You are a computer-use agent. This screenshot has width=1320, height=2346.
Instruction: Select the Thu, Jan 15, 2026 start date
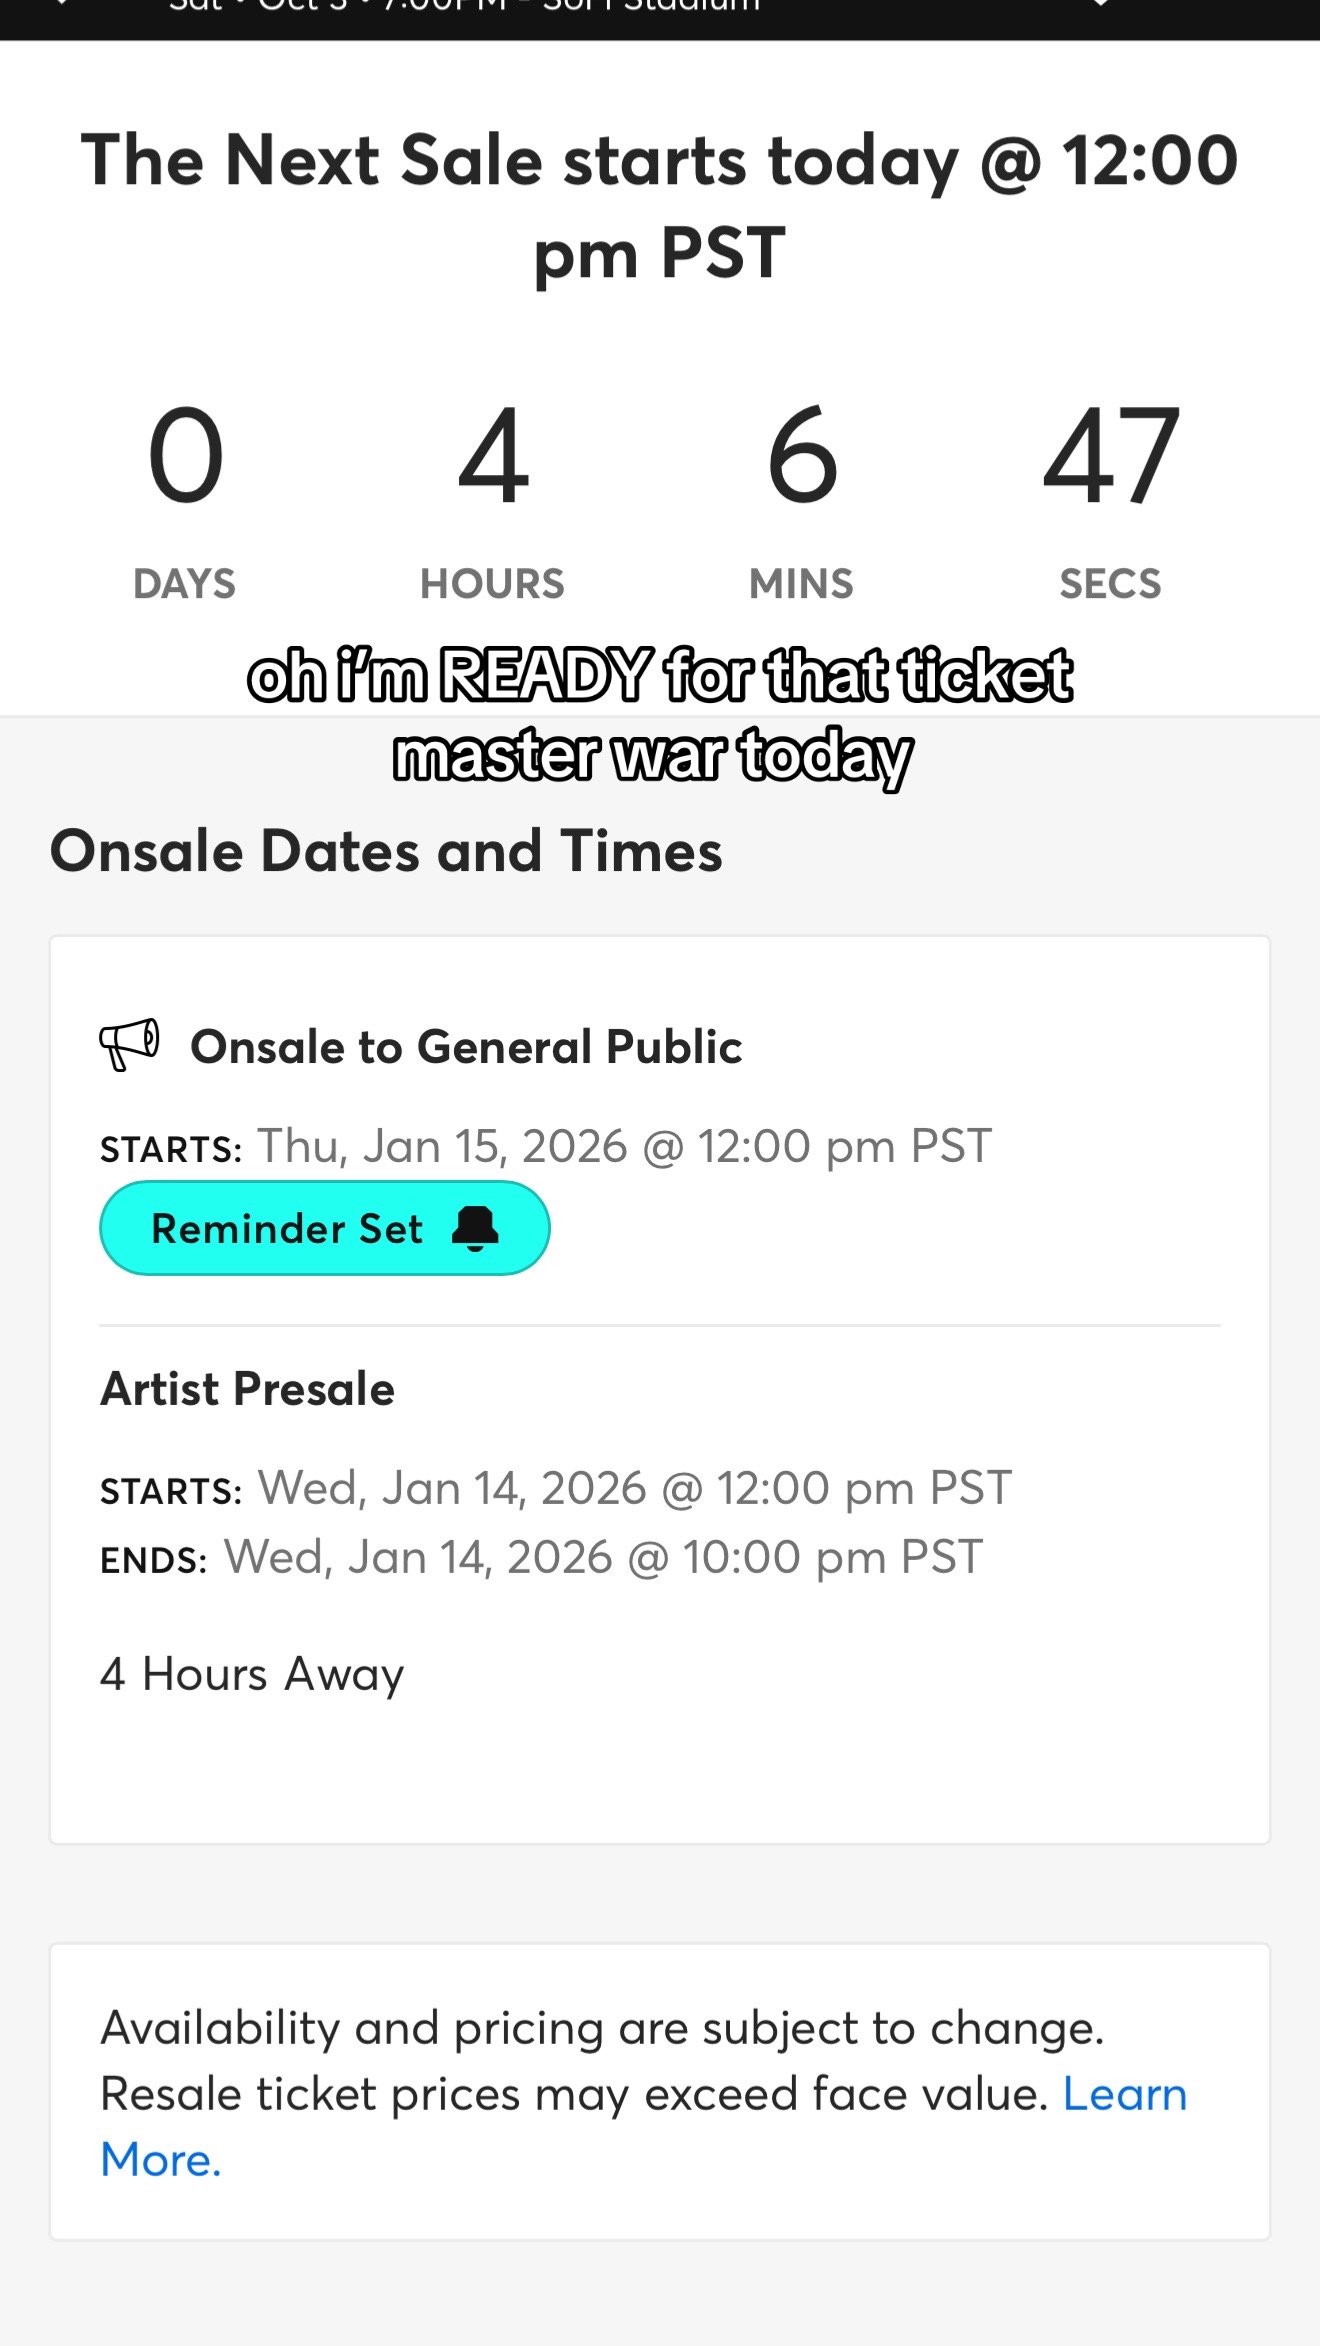pyautogui.click(x=625, y=1146)
